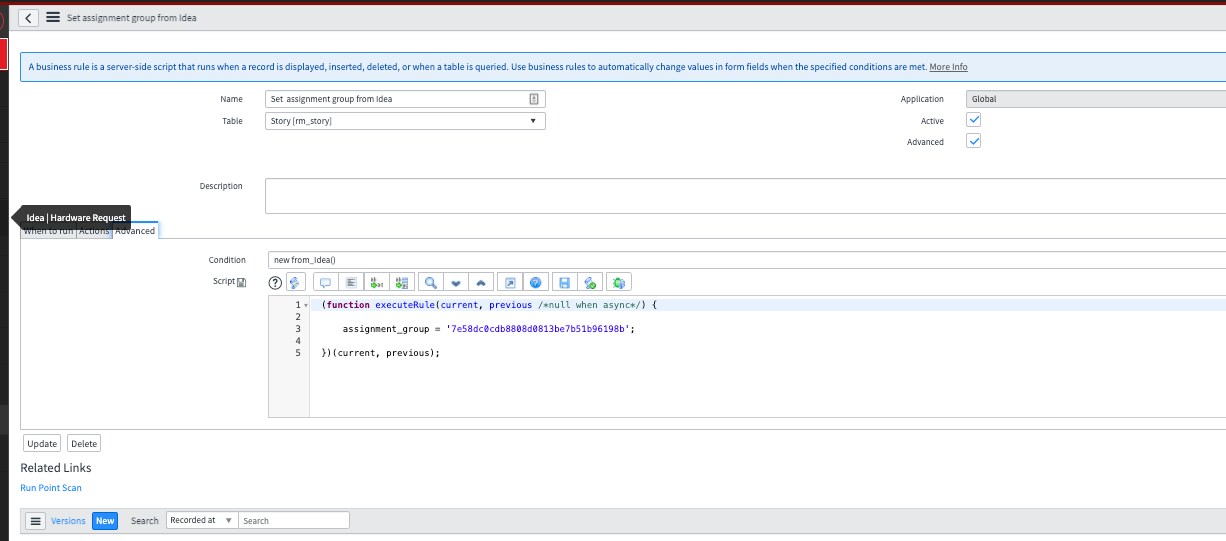This screenshot has width=1226, height=541.
Task: Click the magnifier search icon in script toolbar
Action: click(430, 283)
